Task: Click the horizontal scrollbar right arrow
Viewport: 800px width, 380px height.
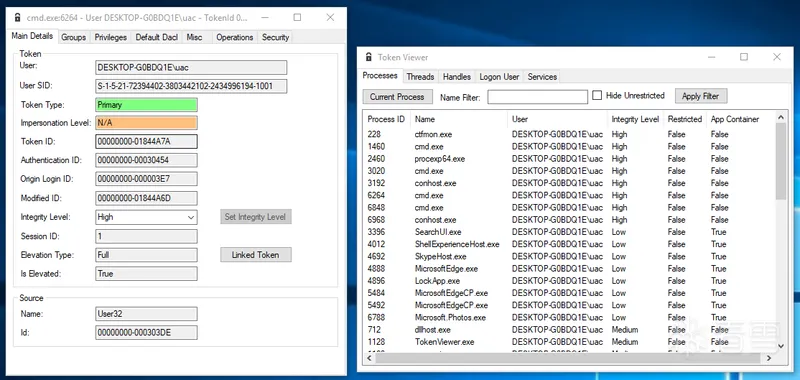Action: [769, 359]
